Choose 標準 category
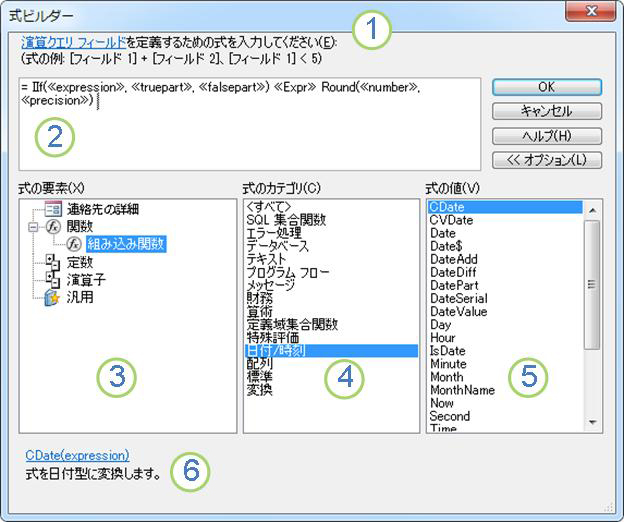This screenshot has width=624, height=522. pos(331,377)
